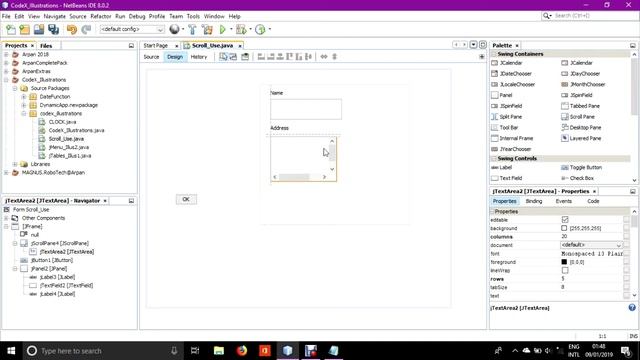Click the NetBeans taskbar icon
640x360 pixels.
coord(287,351)
